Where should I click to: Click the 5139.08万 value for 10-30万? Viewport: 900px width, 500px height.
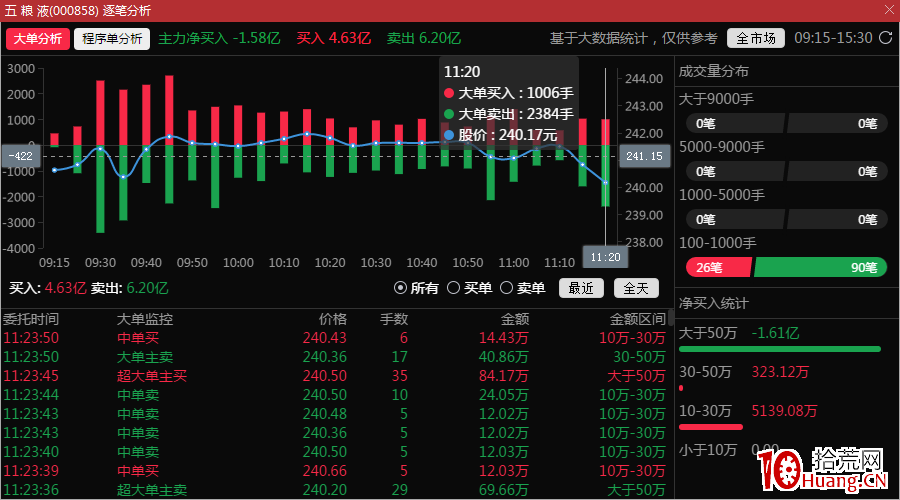tap(784, 411)
